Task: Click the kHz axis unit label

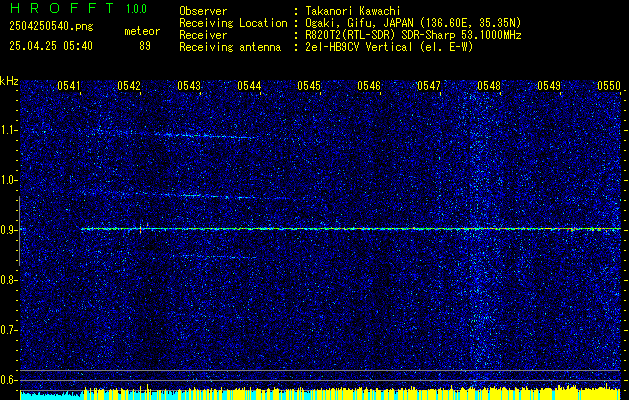Action: (9, 81)
